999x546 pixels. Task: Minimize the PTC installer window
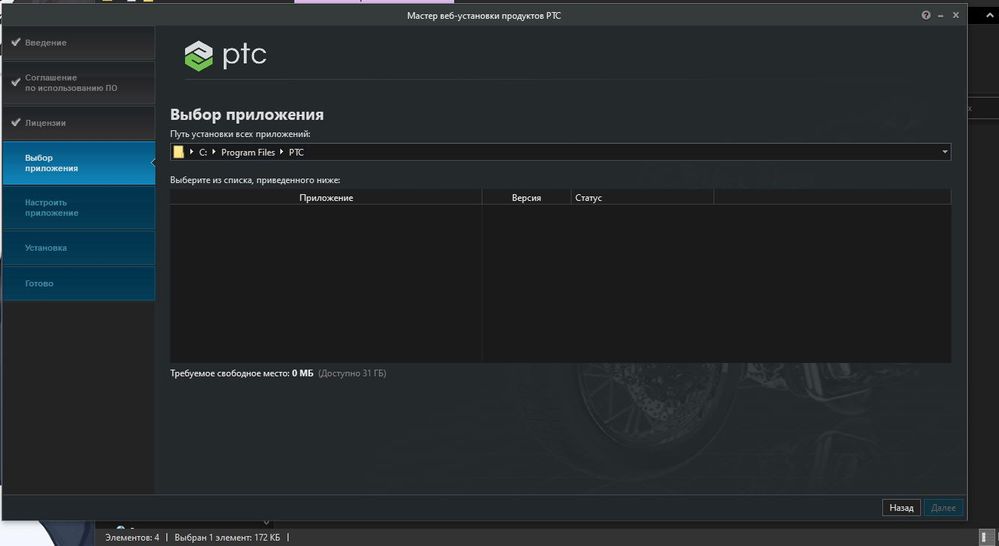tap(941, 16)
